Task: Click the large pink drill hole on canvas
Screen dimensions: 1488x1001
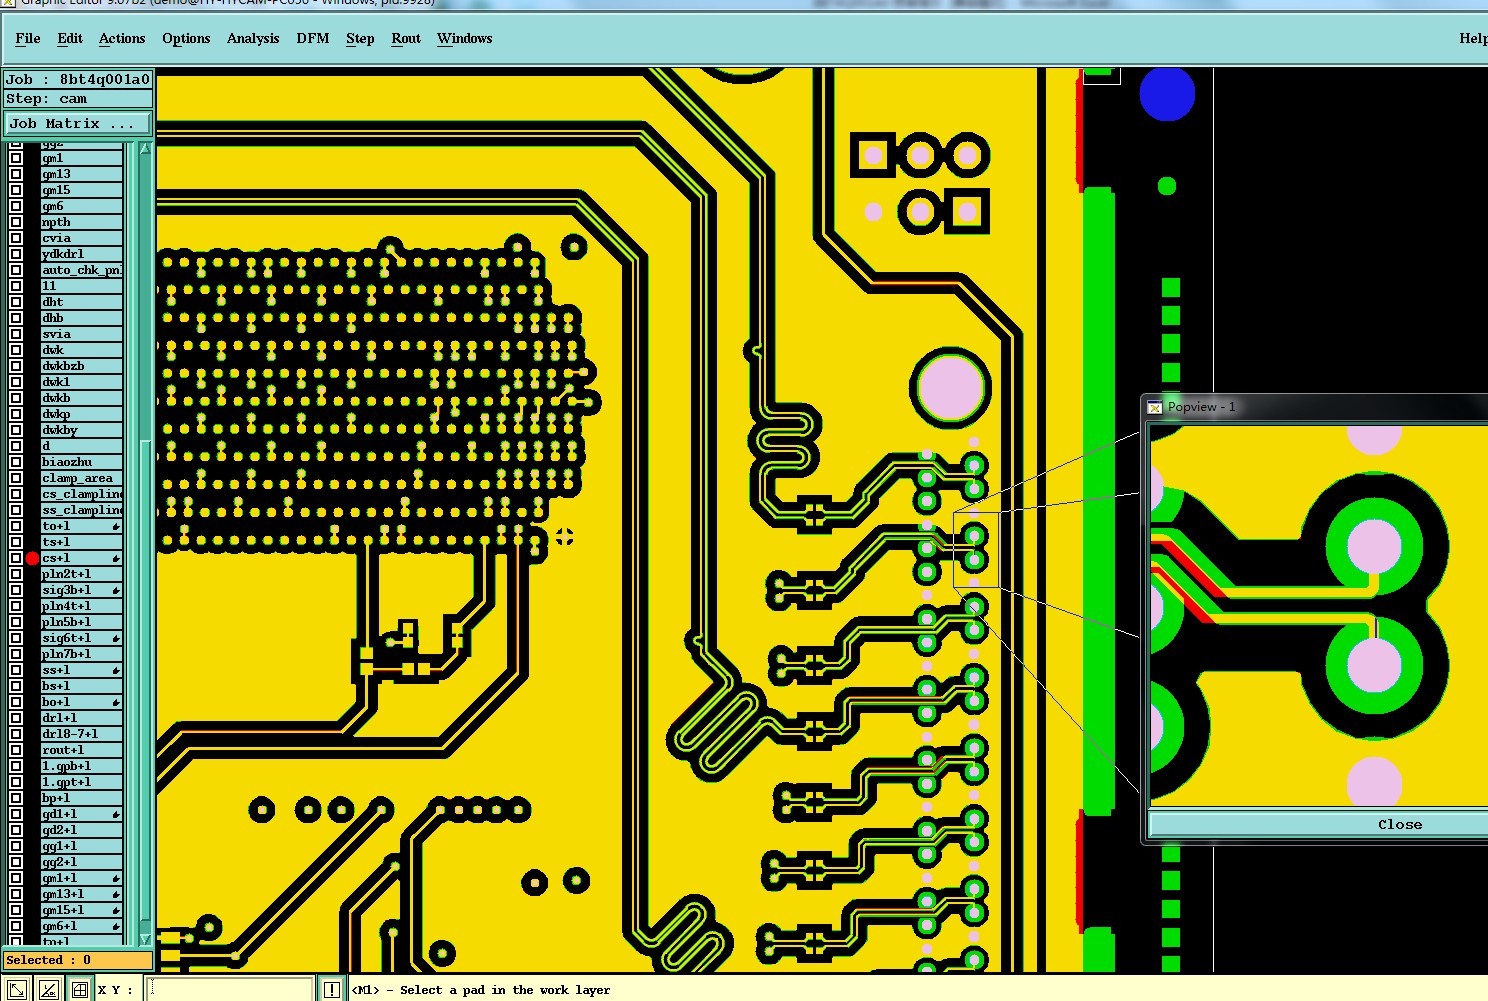Action: point(950,388)
